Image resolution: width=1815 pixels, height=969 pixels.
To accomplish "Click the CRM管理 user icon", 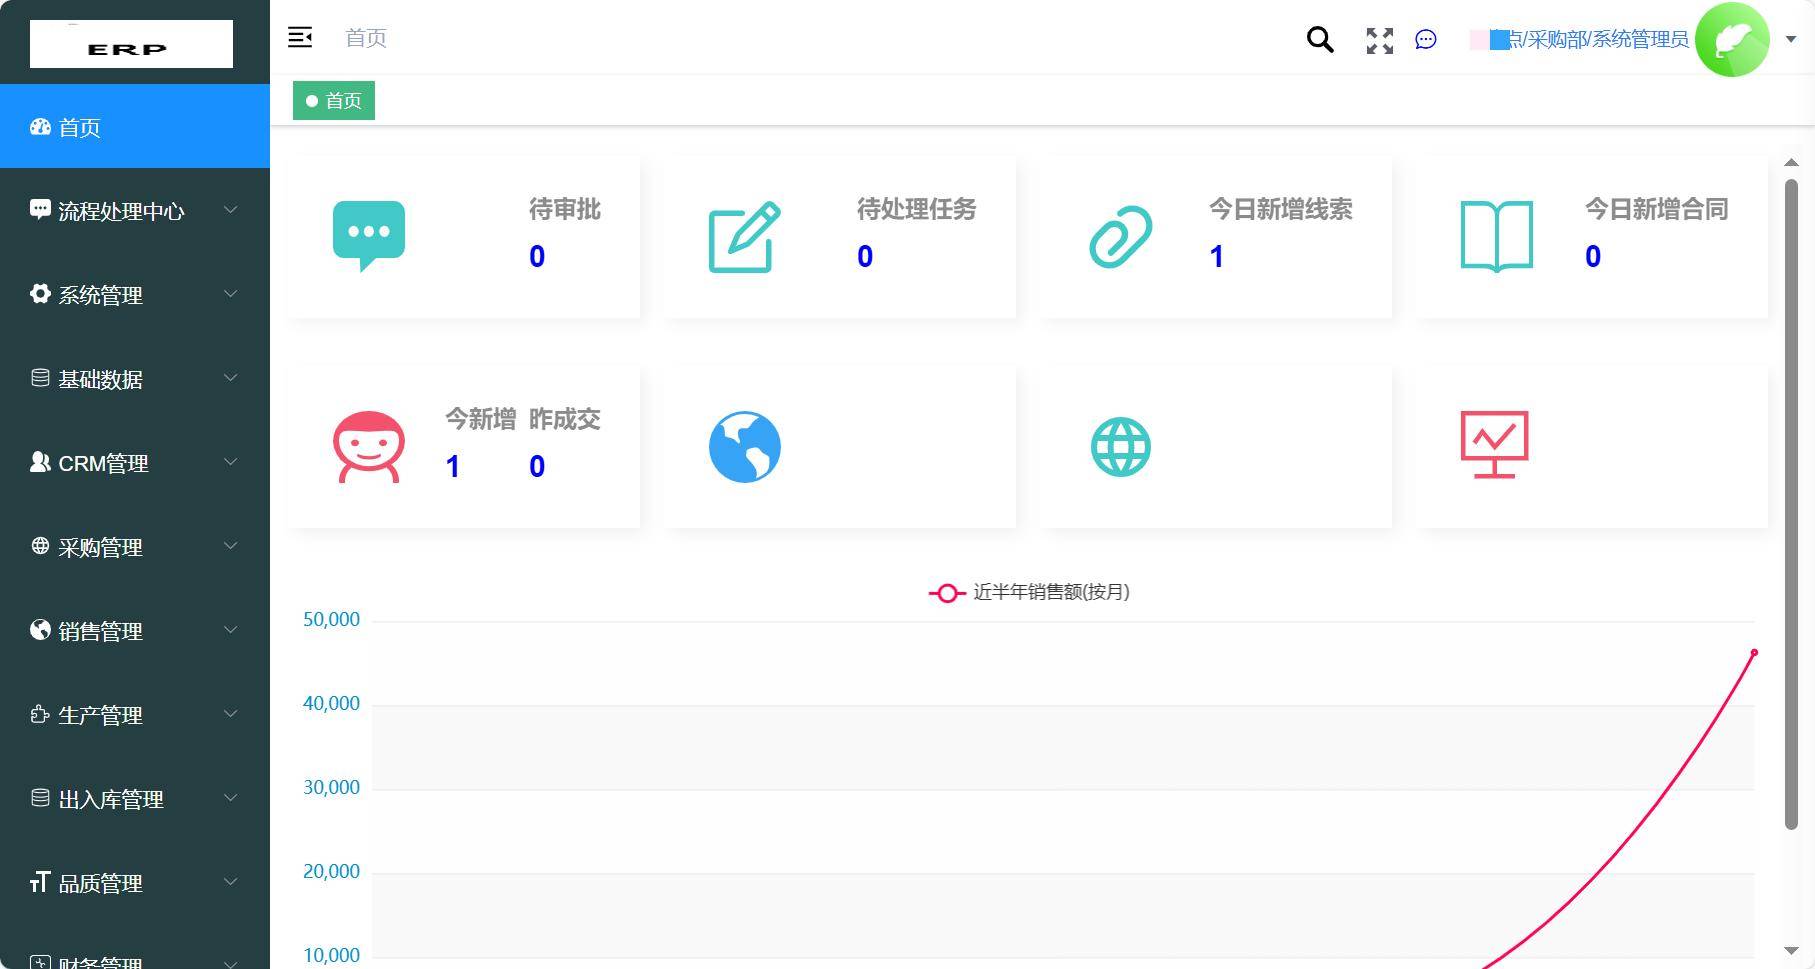I will click(x=40, y=461).
